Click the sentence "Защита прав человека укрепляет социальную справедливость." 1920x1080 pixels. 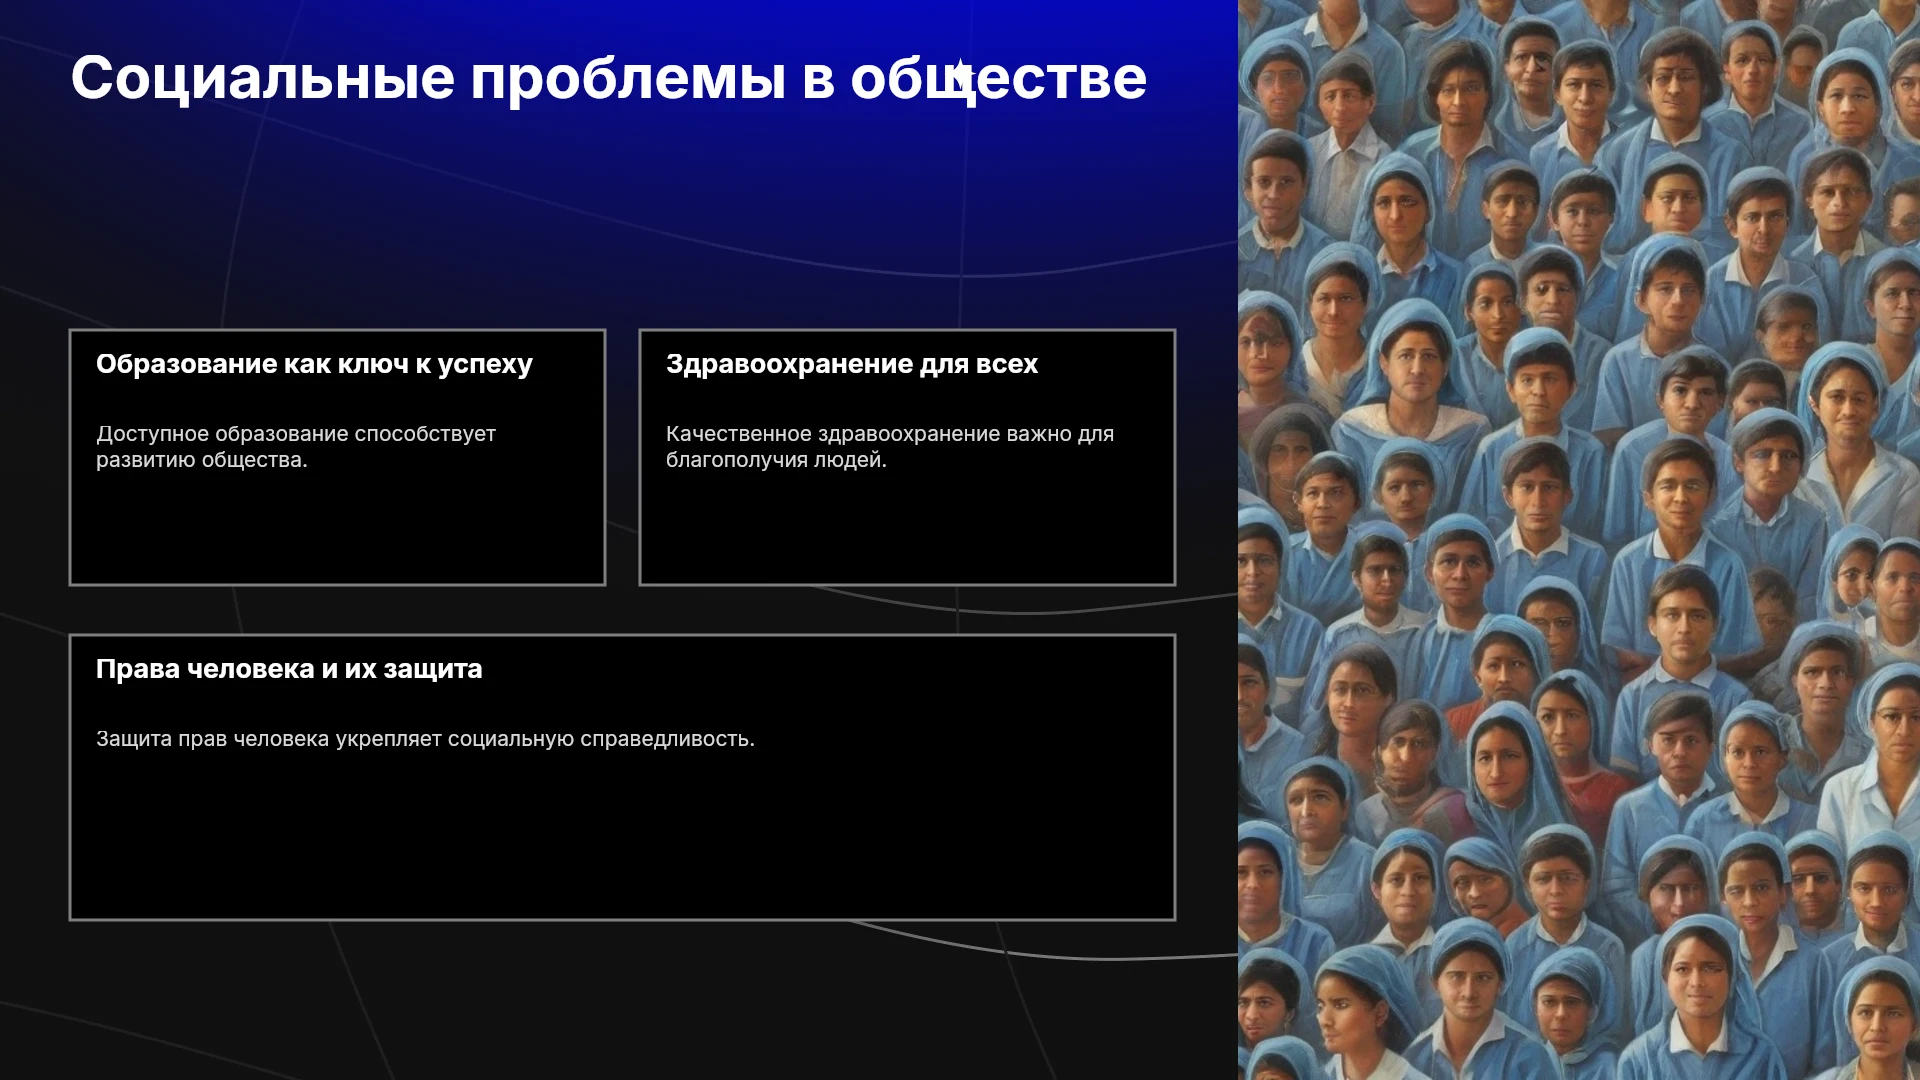[x=425, y=739]
